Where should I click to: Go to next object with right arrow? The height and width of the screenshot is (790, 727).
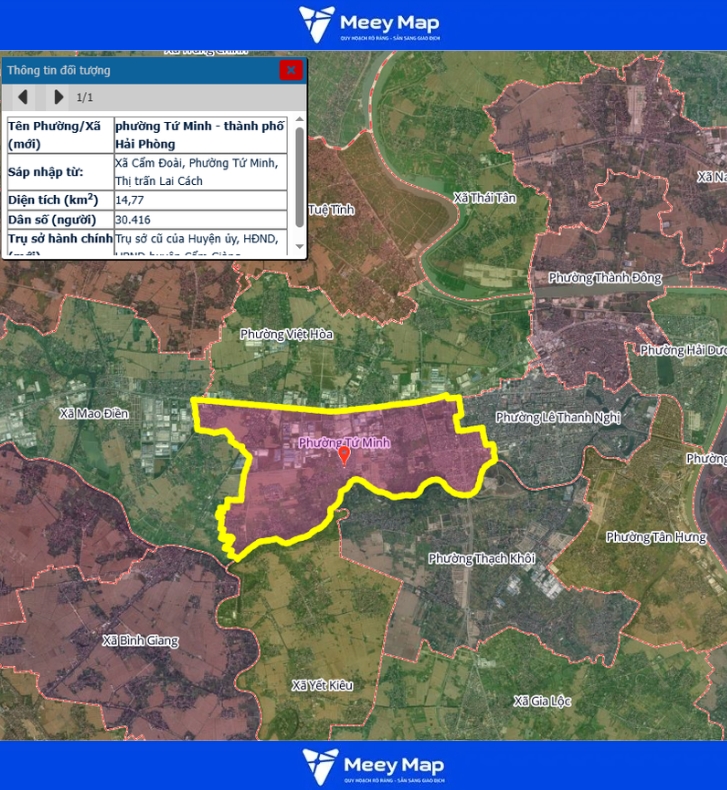click(x=58, y=97)
